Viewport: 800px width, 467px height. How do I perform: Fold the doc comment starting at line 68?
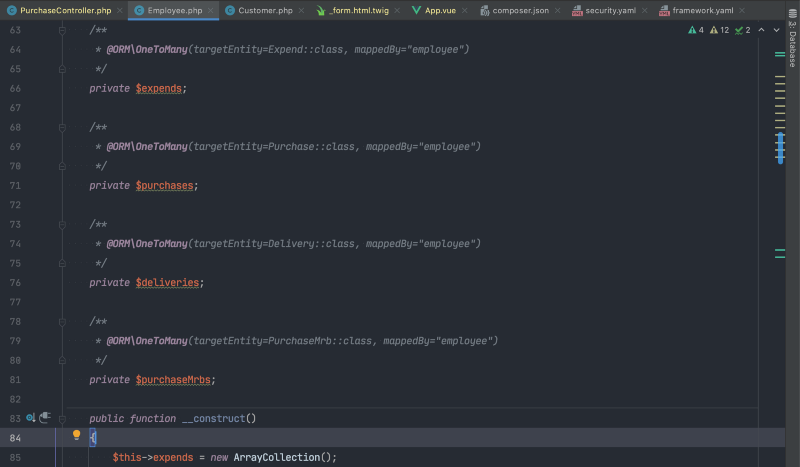click(x=62, y=127)
